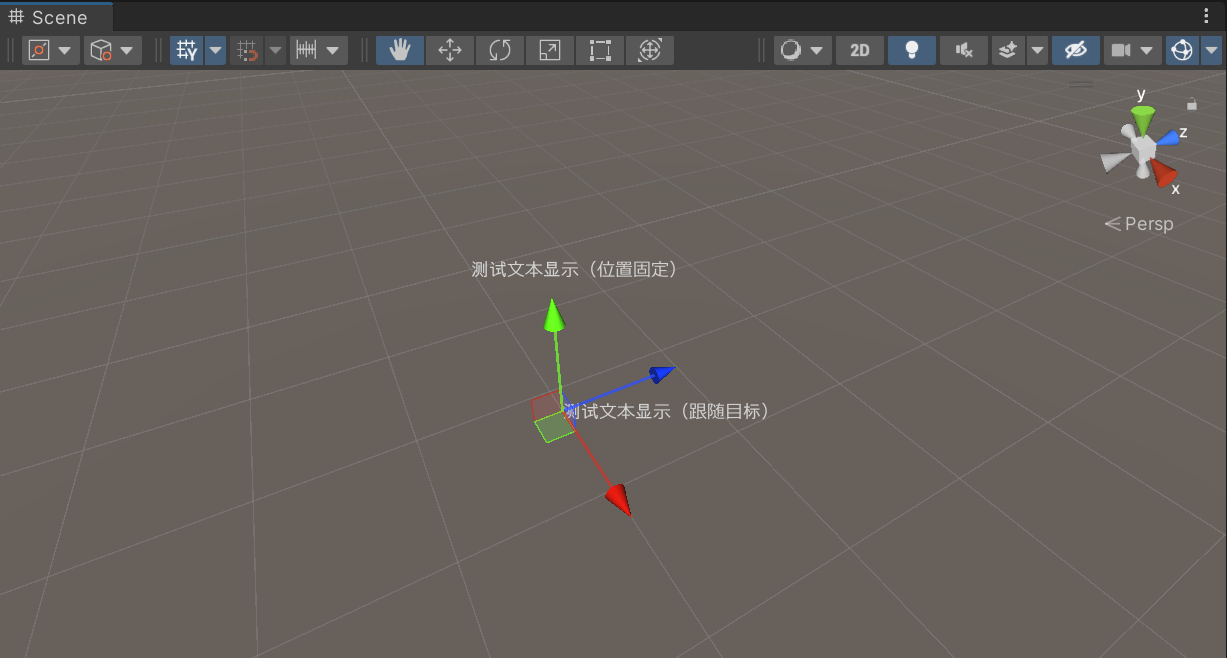The image size is (1227, 658).
Task: Open the Scene view three-dot menu
Action: pos(1206,16)
